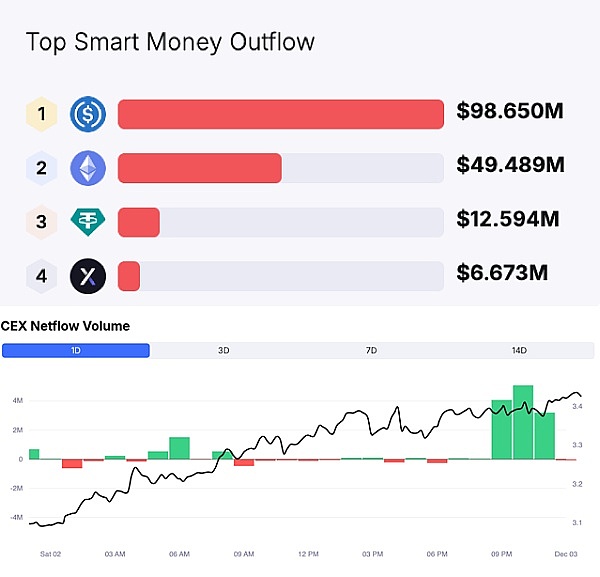Switch to the 3D timeframe tab
Image resolution: width=600 pixels, height=577 pixels.
(x=224, y=350)
